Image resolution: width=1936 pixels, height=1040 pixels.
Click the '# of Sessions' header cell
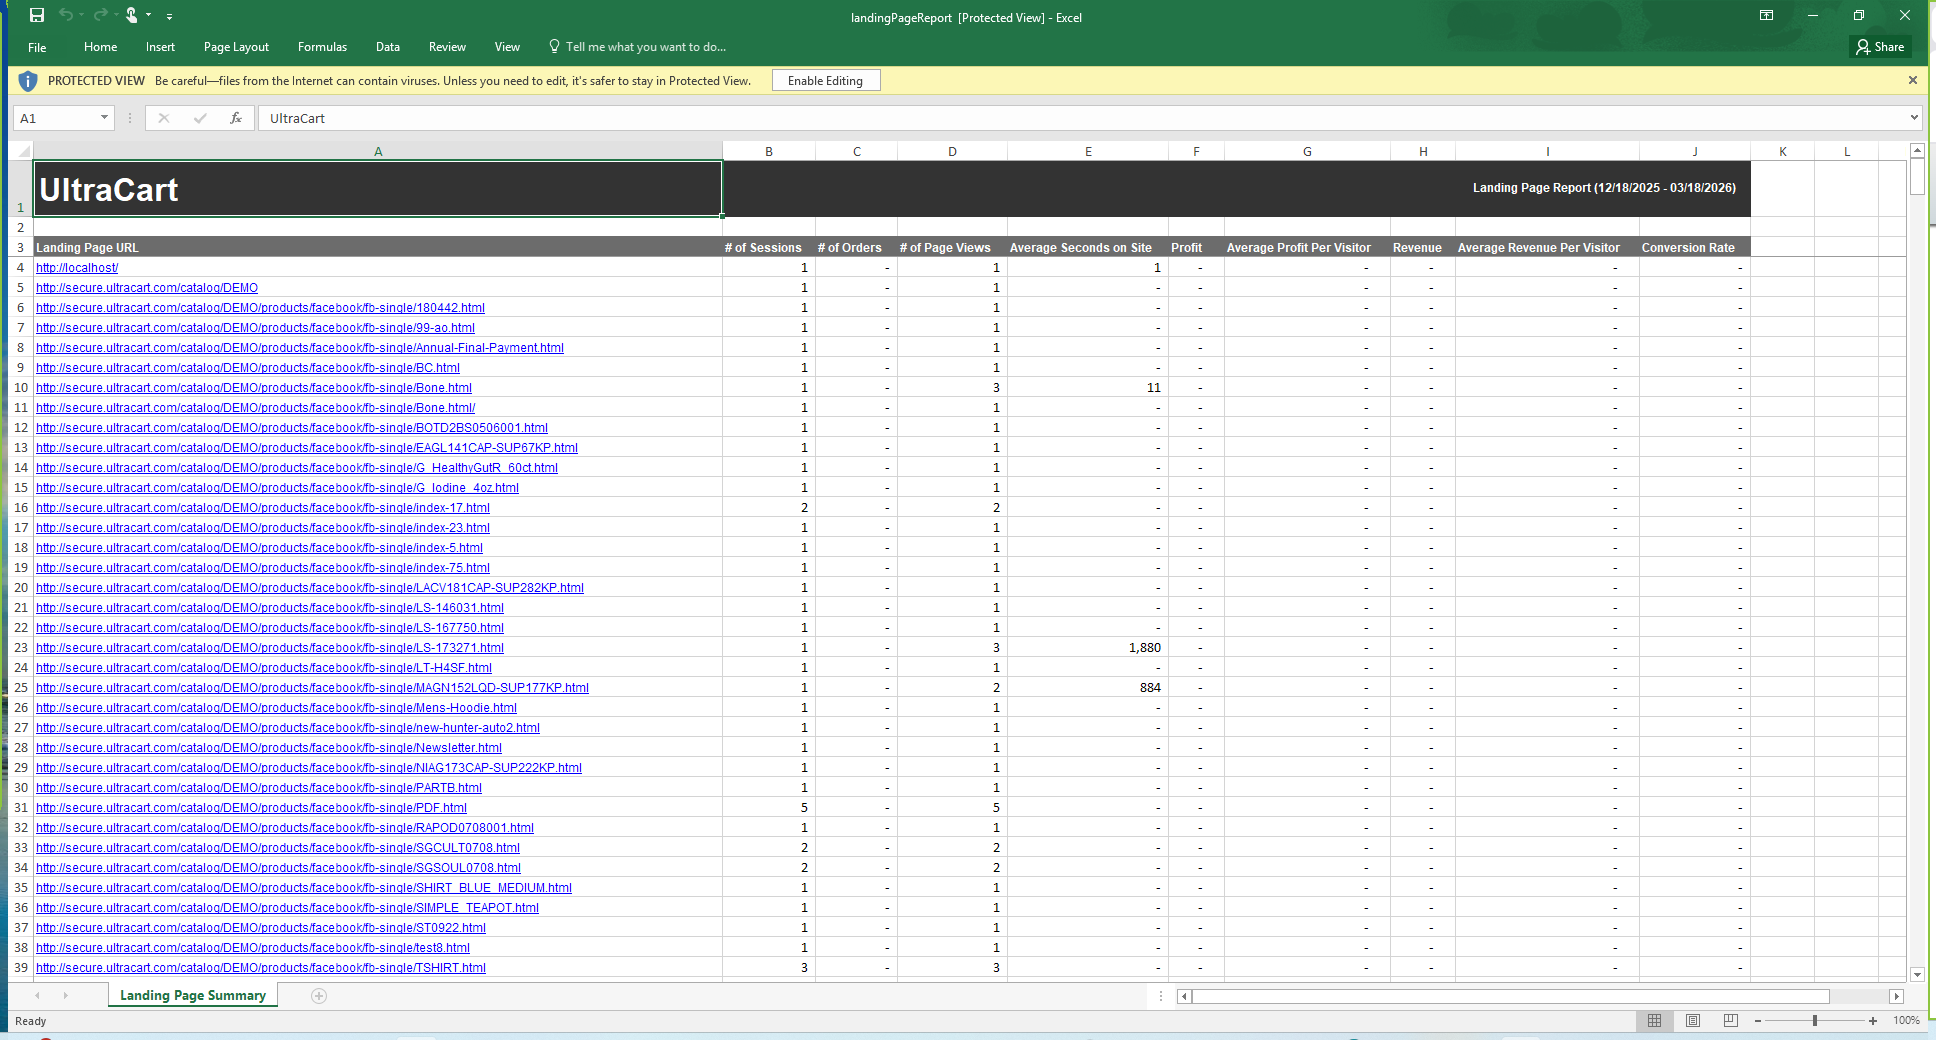tap(768, 247)
